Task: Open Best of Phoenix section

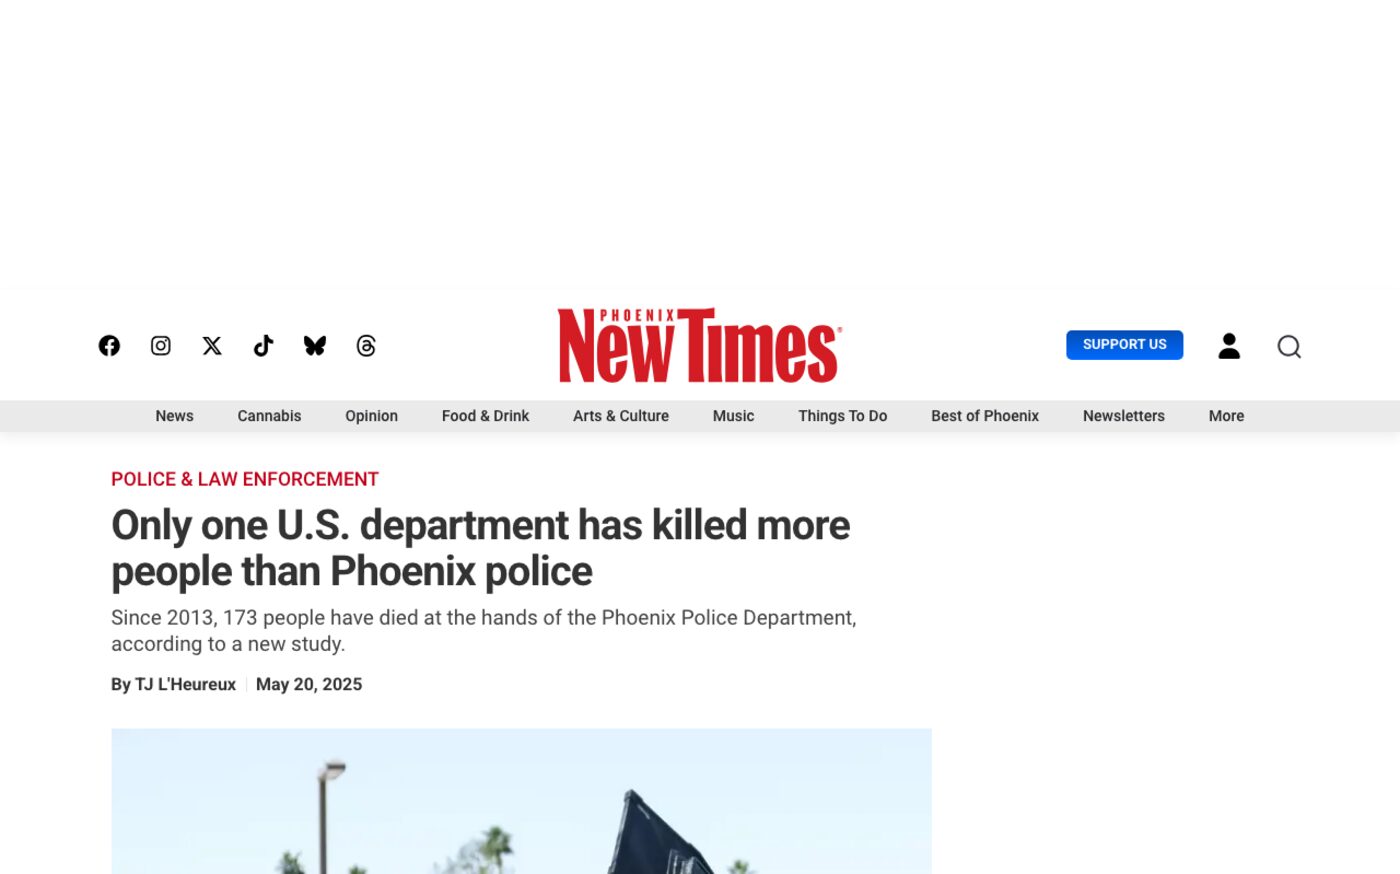Action: (985, 416)
